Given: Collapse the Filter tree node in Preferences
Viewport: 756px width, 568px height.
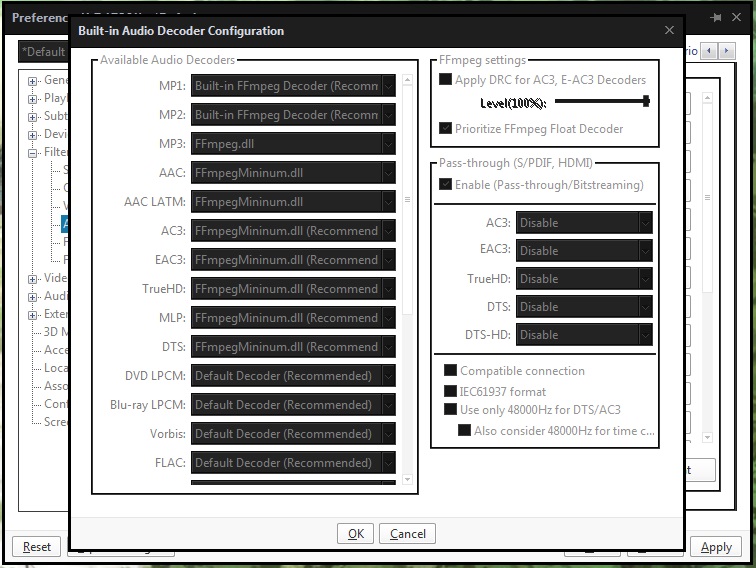Looking at the screenshot, I should click(32, 153).
